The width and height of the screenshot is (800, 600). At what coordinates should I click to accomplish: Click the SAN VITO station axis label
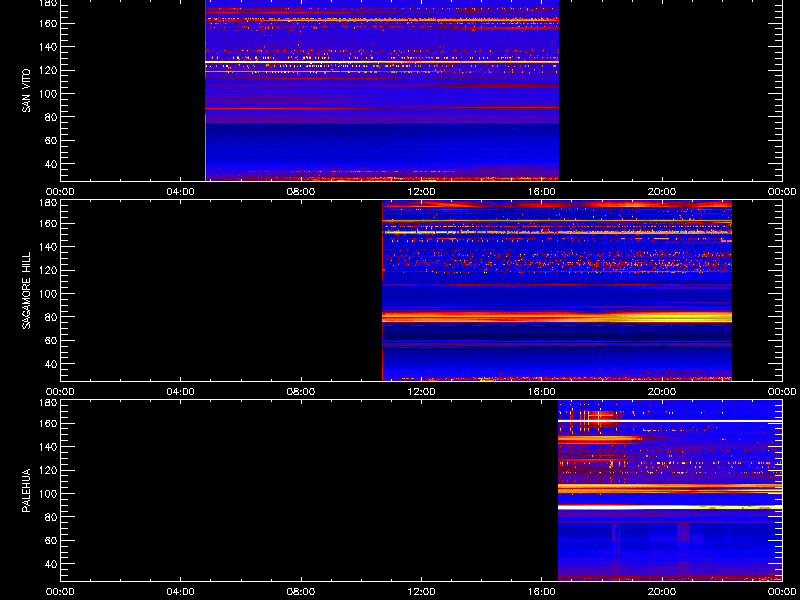tap(26, 91)
